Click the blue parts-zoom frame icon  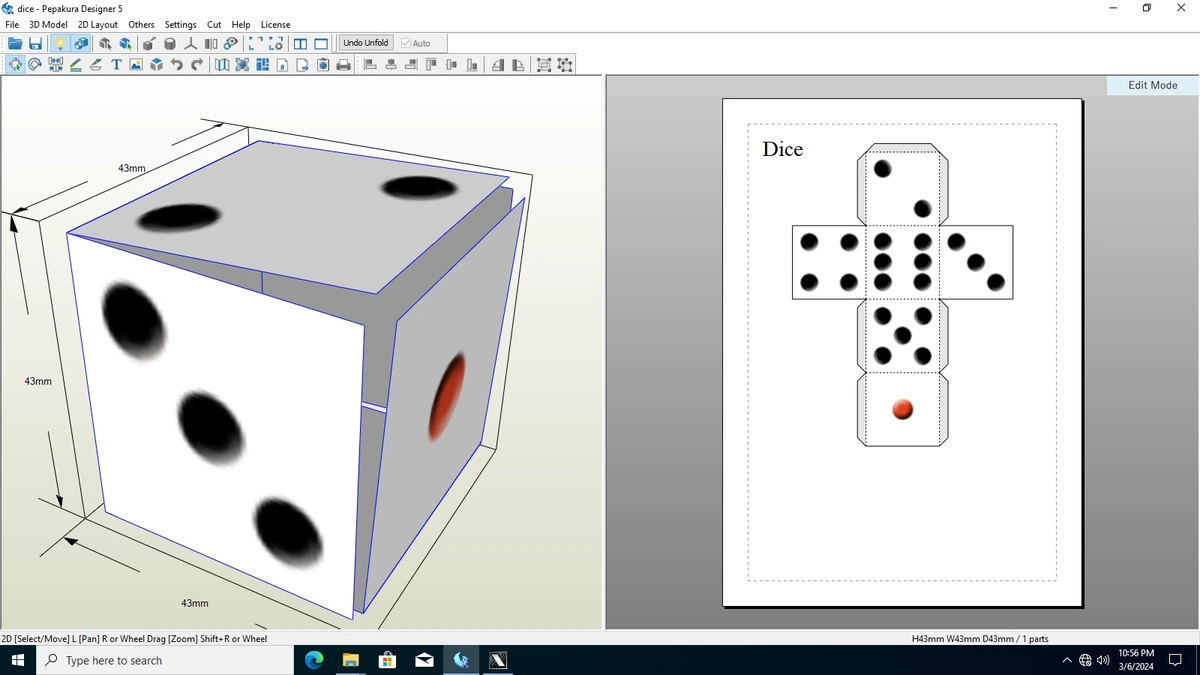point(242,65)
